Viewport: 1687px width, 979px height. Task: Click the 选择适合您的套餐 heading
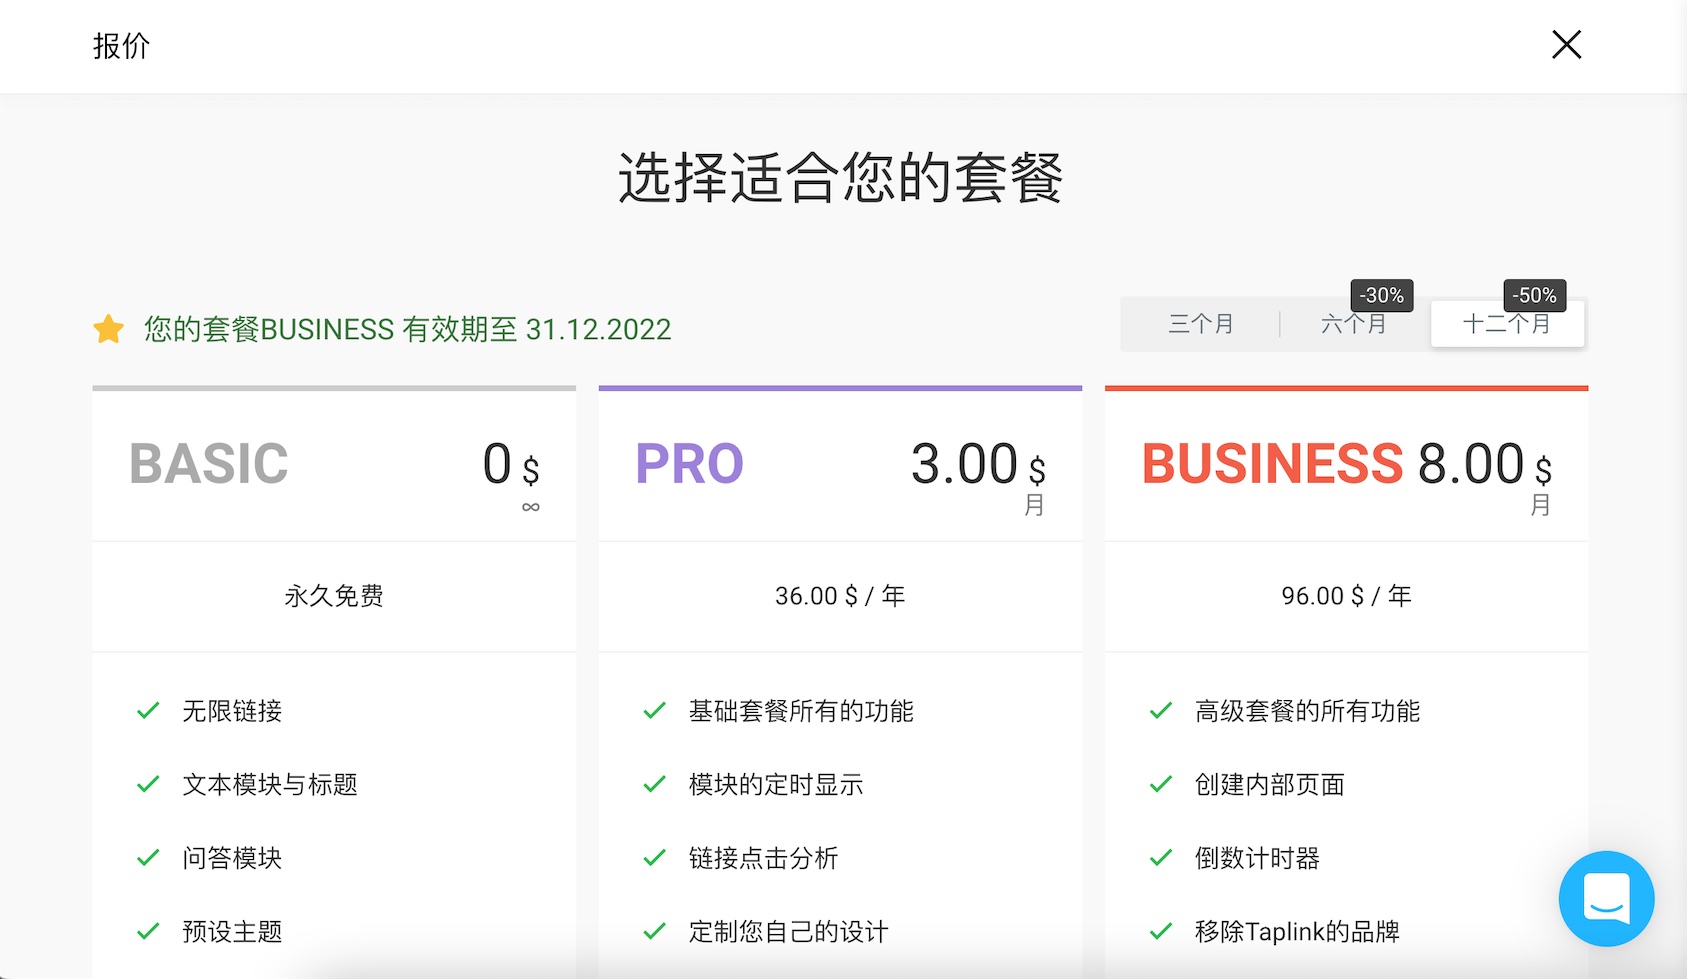click(x=840, y=178)
